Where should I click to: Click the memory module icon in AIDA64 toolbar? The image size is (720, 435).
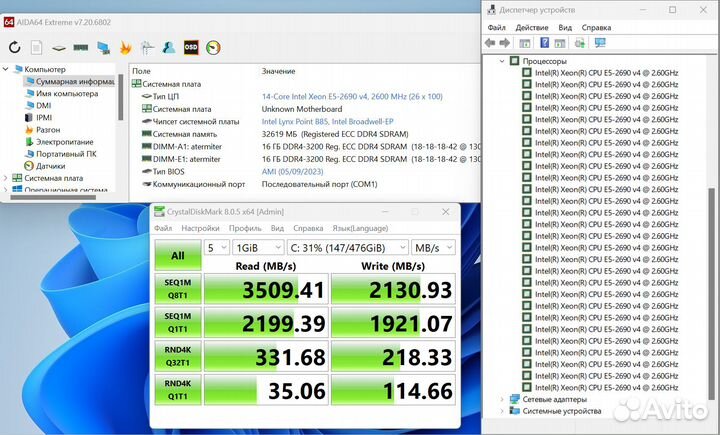(x=81, y=47)
